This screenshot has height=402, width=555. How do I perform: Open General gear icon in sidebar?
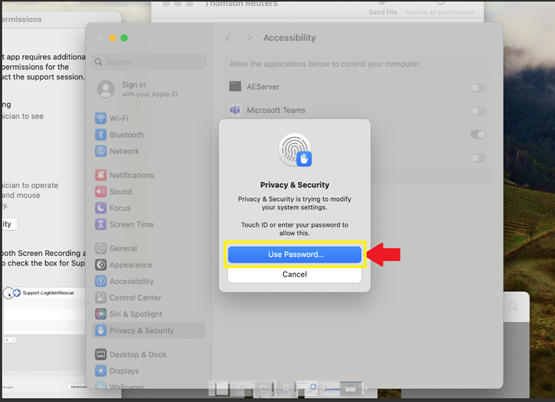(x=101, y=248)
